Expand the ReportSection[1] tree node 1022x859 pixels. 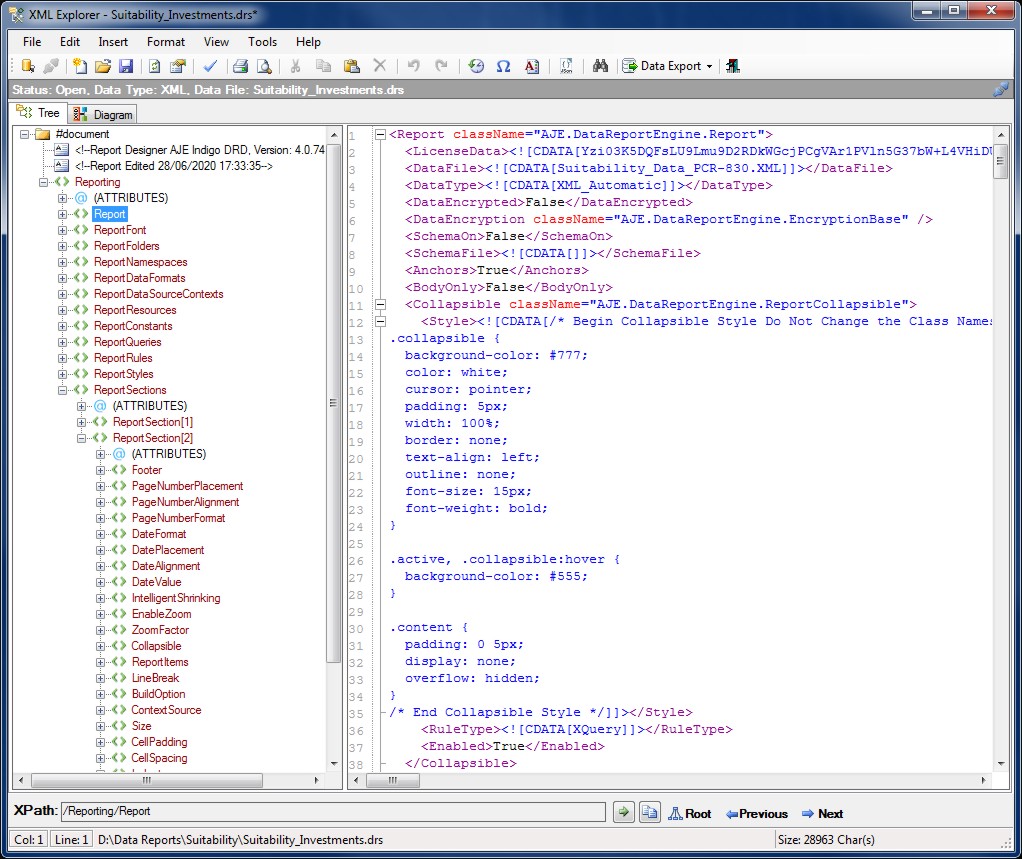[x=82, y=422]
